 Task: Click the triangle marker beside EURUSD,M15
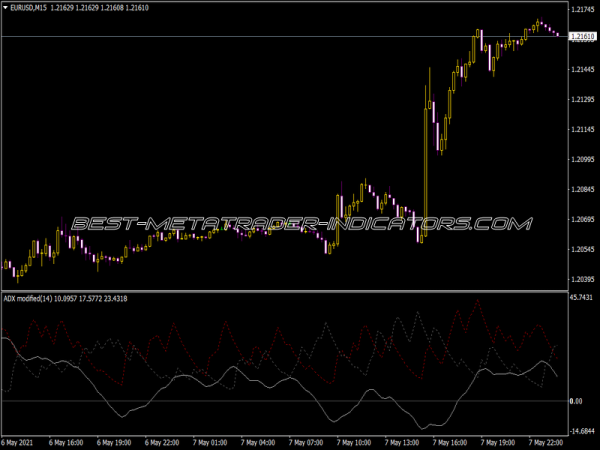pyautogui.click(x=7, y=10)
